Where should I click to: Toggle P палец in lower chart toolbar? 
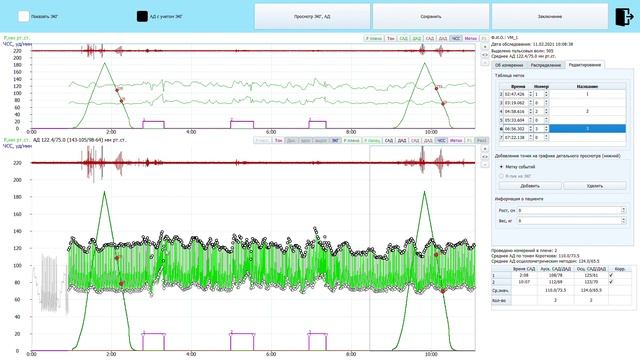(372, 140)
